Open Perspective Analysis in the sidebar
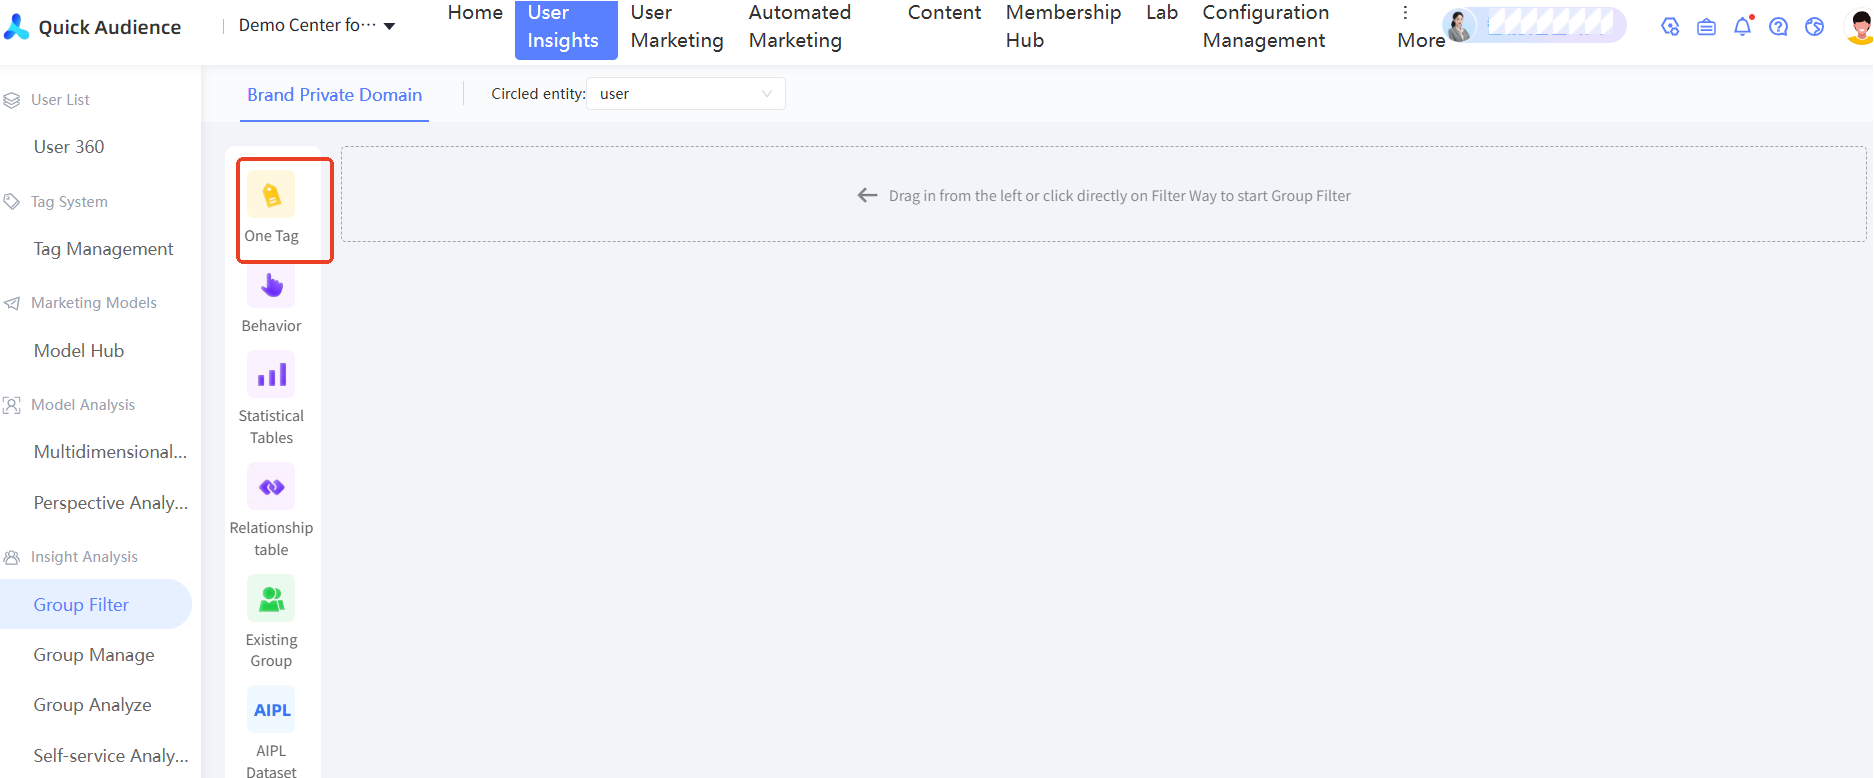This screenshot has width=1874, height=778. [x=110, y=503]
